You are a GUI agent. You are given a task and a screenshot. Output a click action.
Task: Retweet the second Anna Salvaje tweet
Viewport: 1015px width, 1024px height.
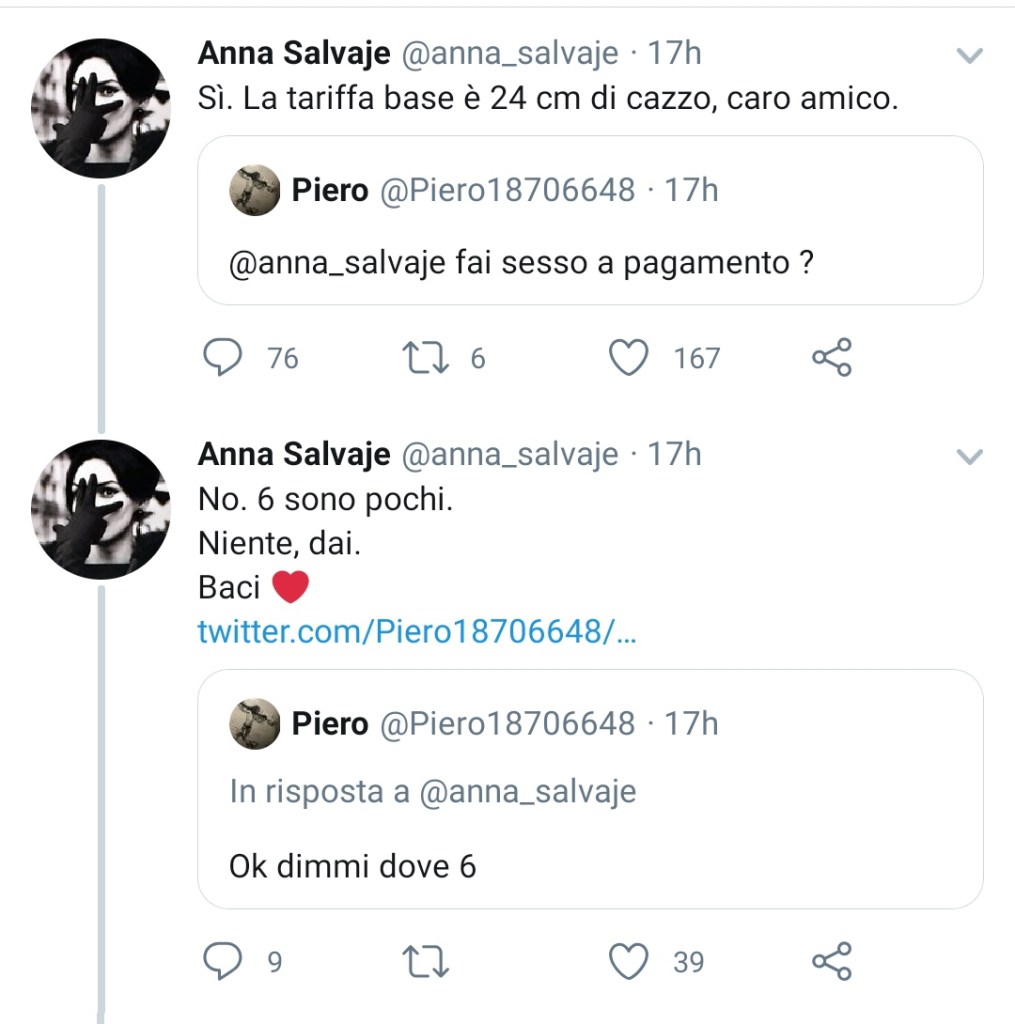[427, 962]
